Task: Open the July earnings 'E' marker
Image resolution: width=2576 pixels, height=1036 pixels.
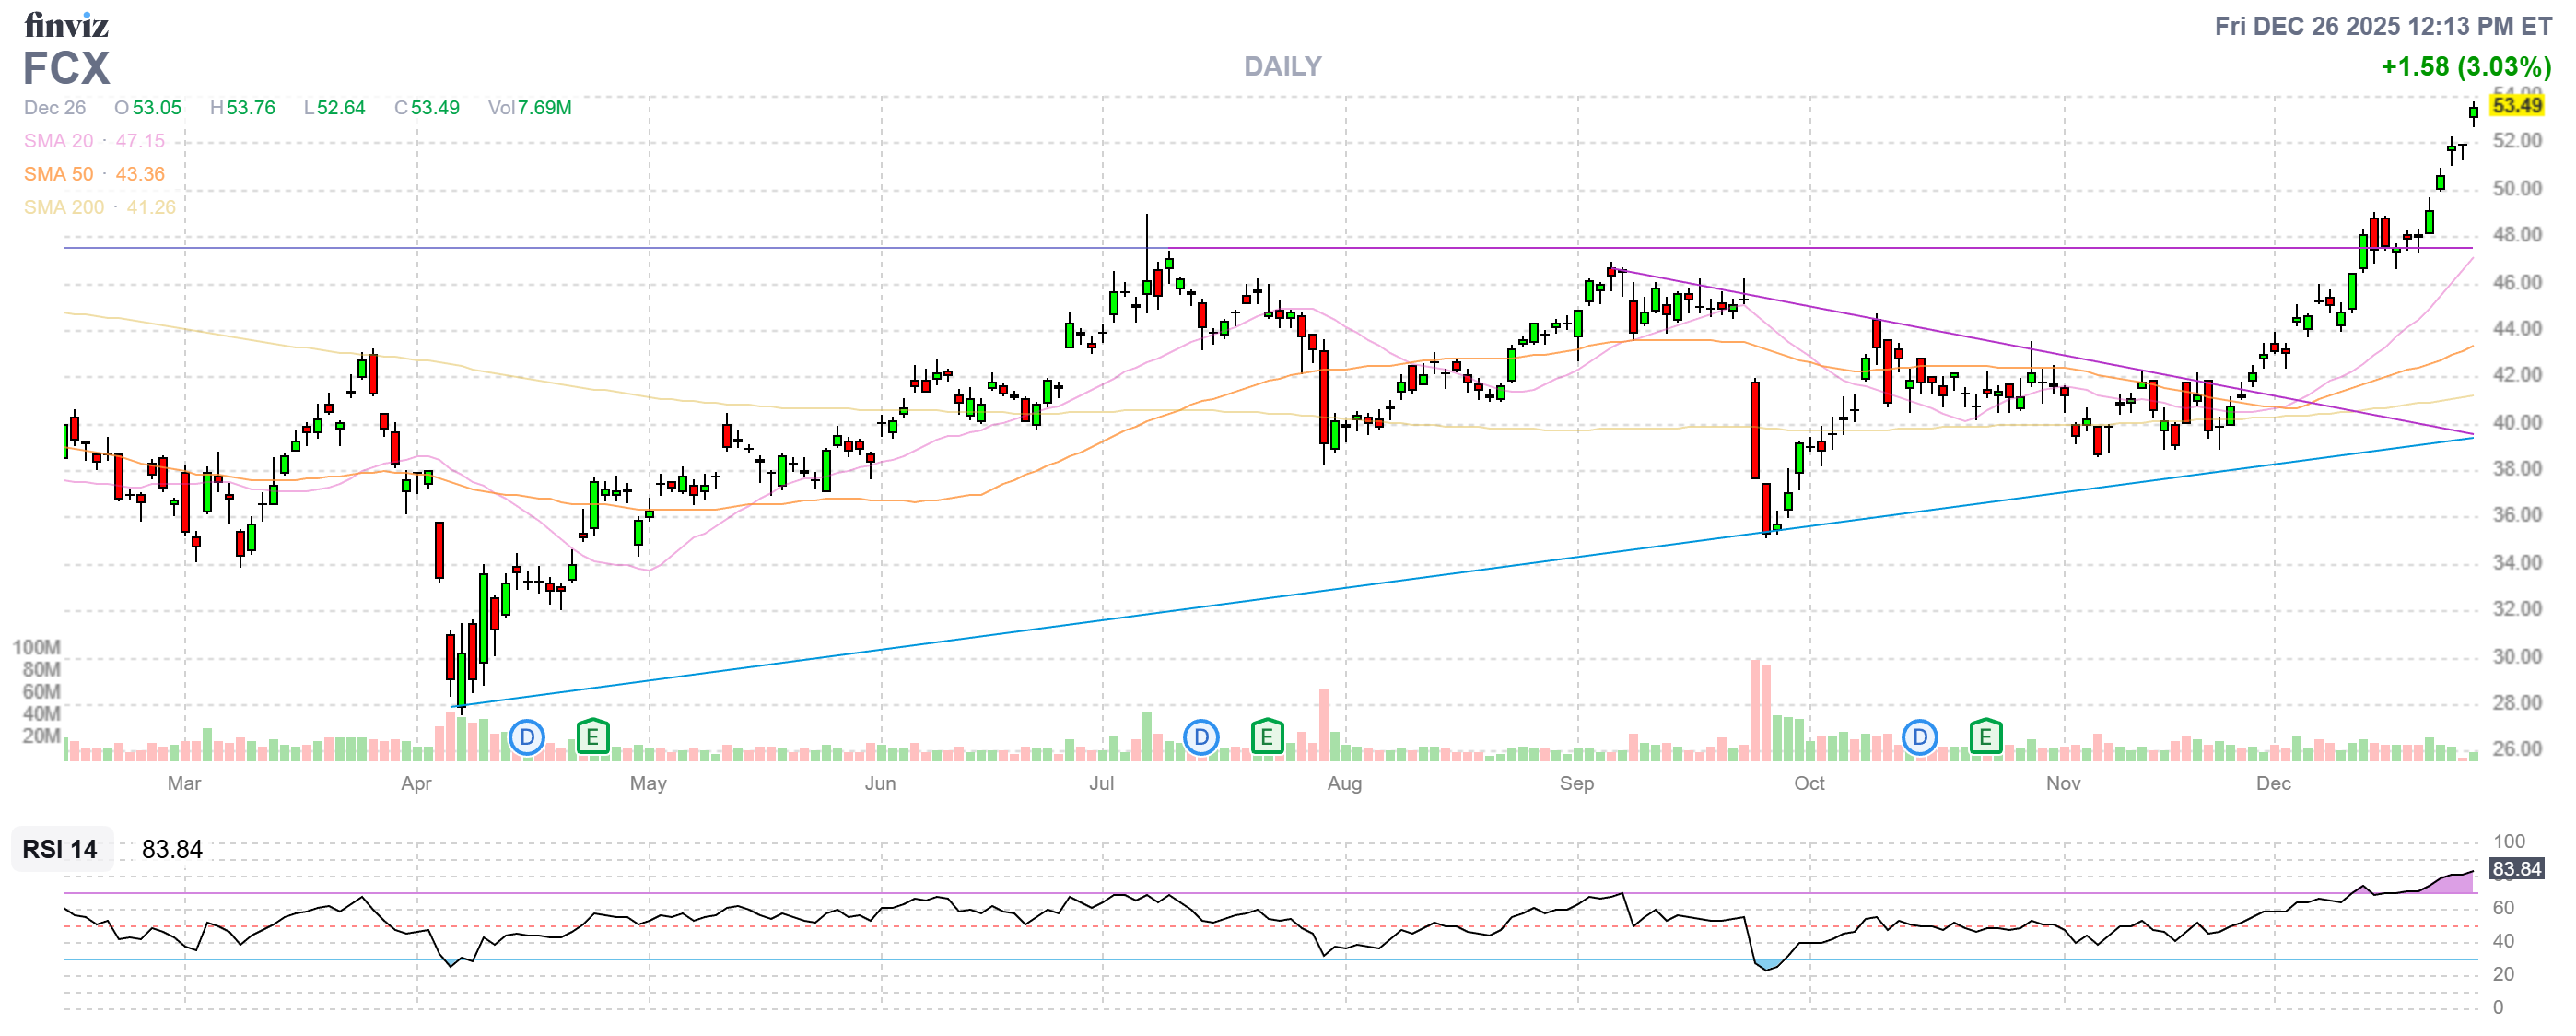Action: point(1267,738)
